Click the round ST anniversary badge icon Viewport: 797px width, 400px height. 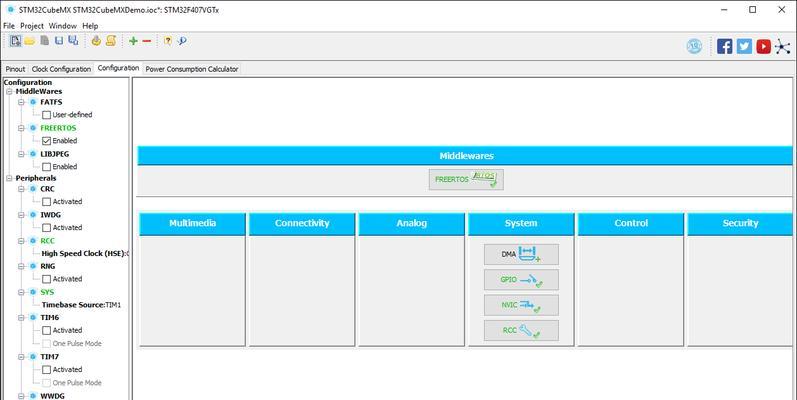click(694, 46)
